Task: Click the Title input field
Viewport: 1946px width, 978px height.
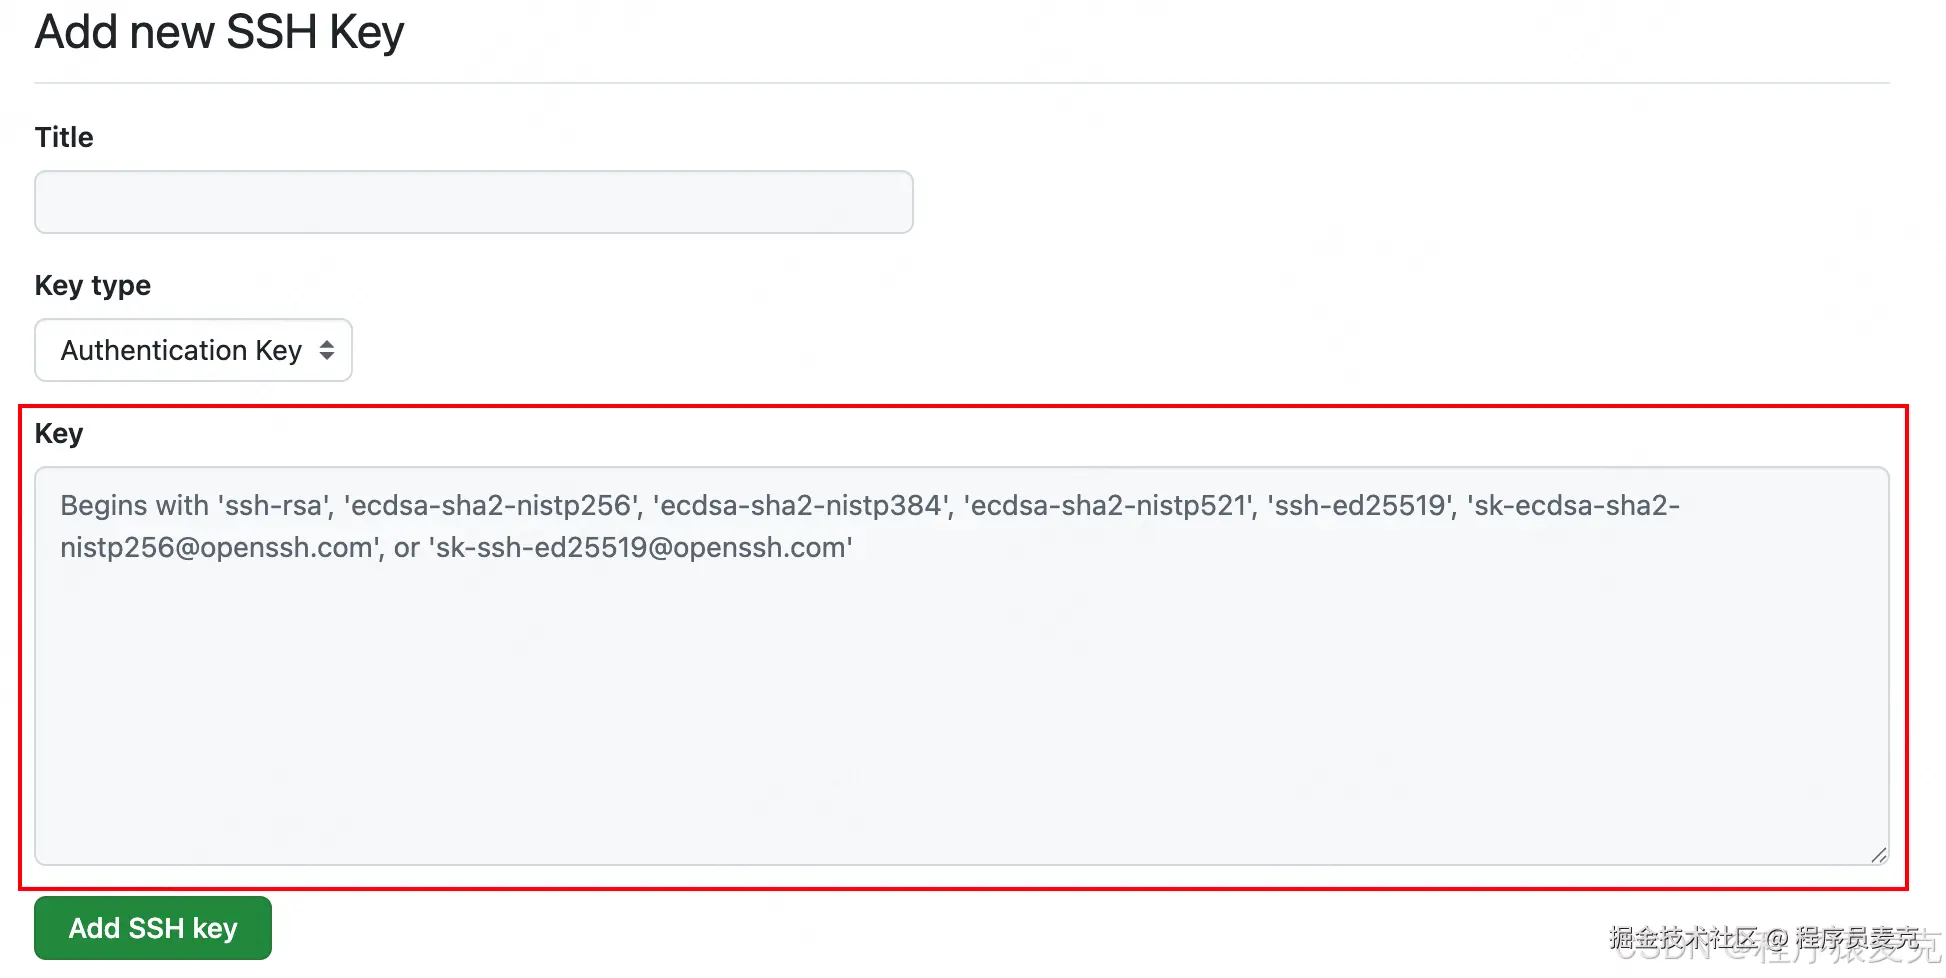Action: coord(473,202)
